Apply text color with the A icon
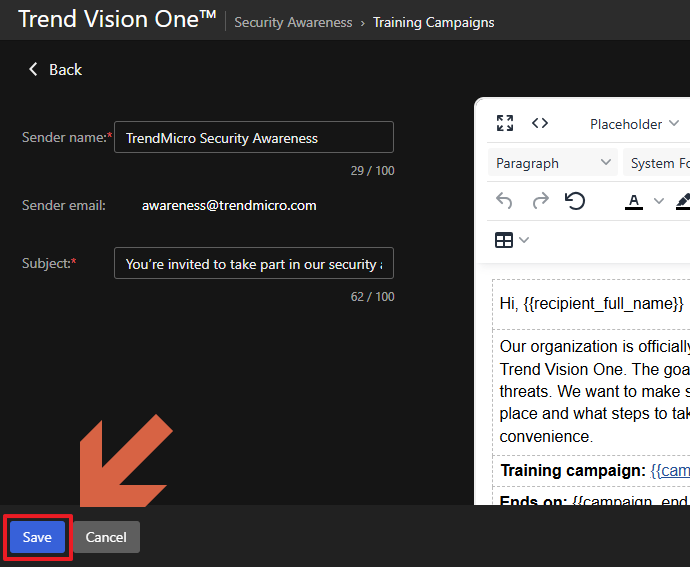Image resolution: width=690 pixels, height=567 pixels. click(x=634, y=201)
